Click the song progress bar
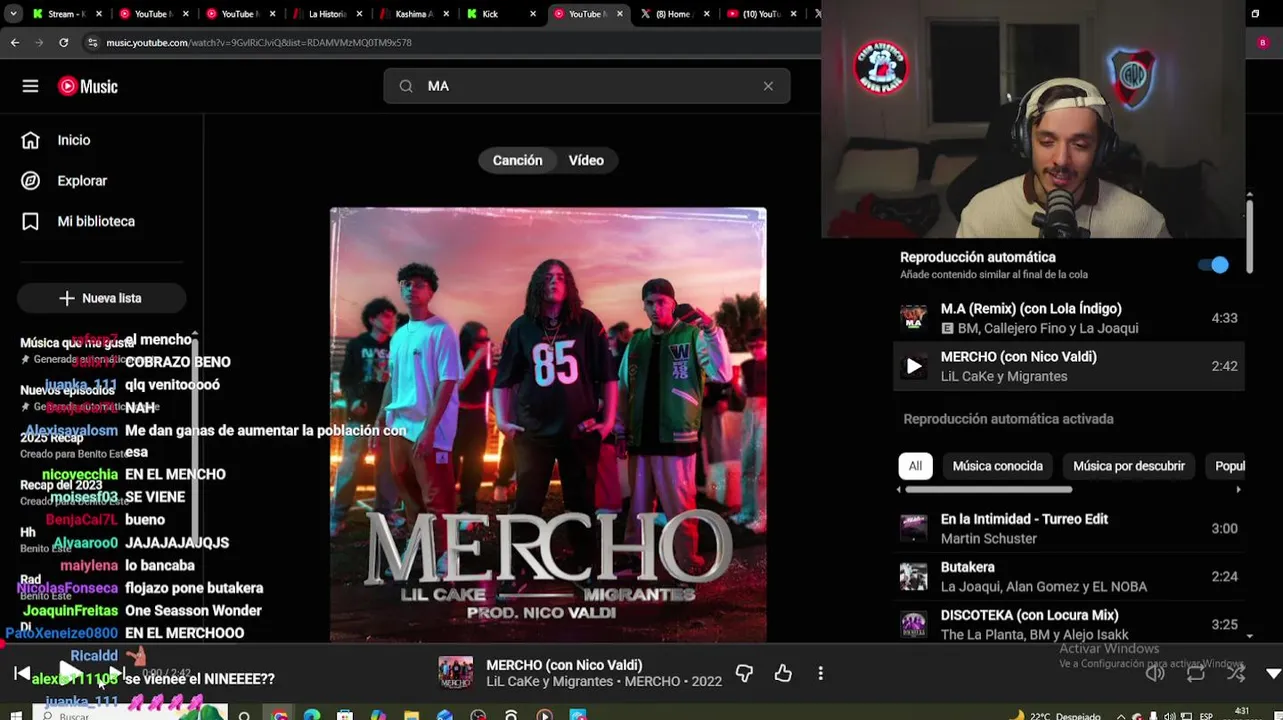The image size is (1283, 720). (641, 646)
